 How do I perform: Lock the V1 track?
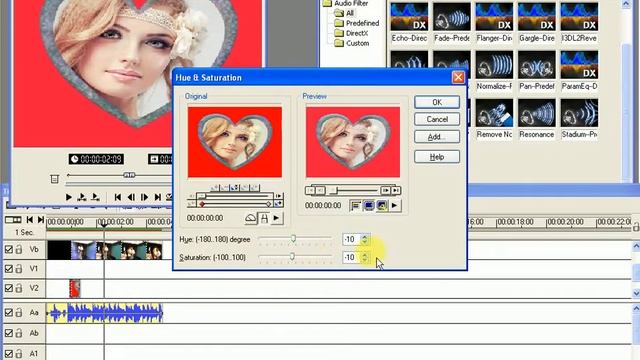click(x=19, y=269)
